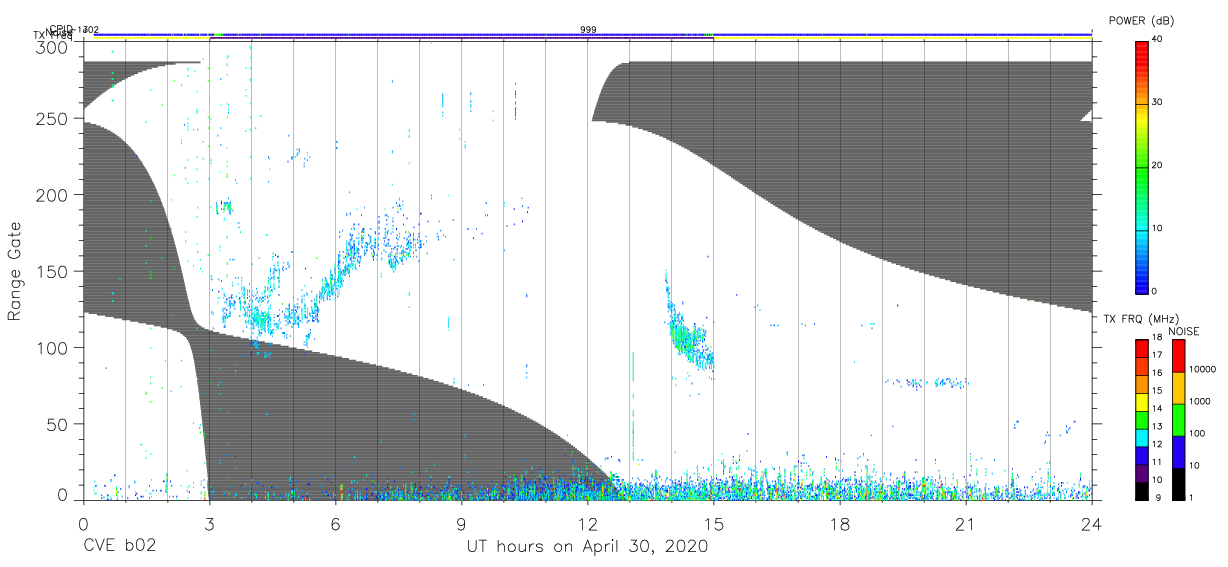Click UT hour axis tick '12'
This screenshot has height=567, width=1228.
pyautogui.click(x=588, y=524)
